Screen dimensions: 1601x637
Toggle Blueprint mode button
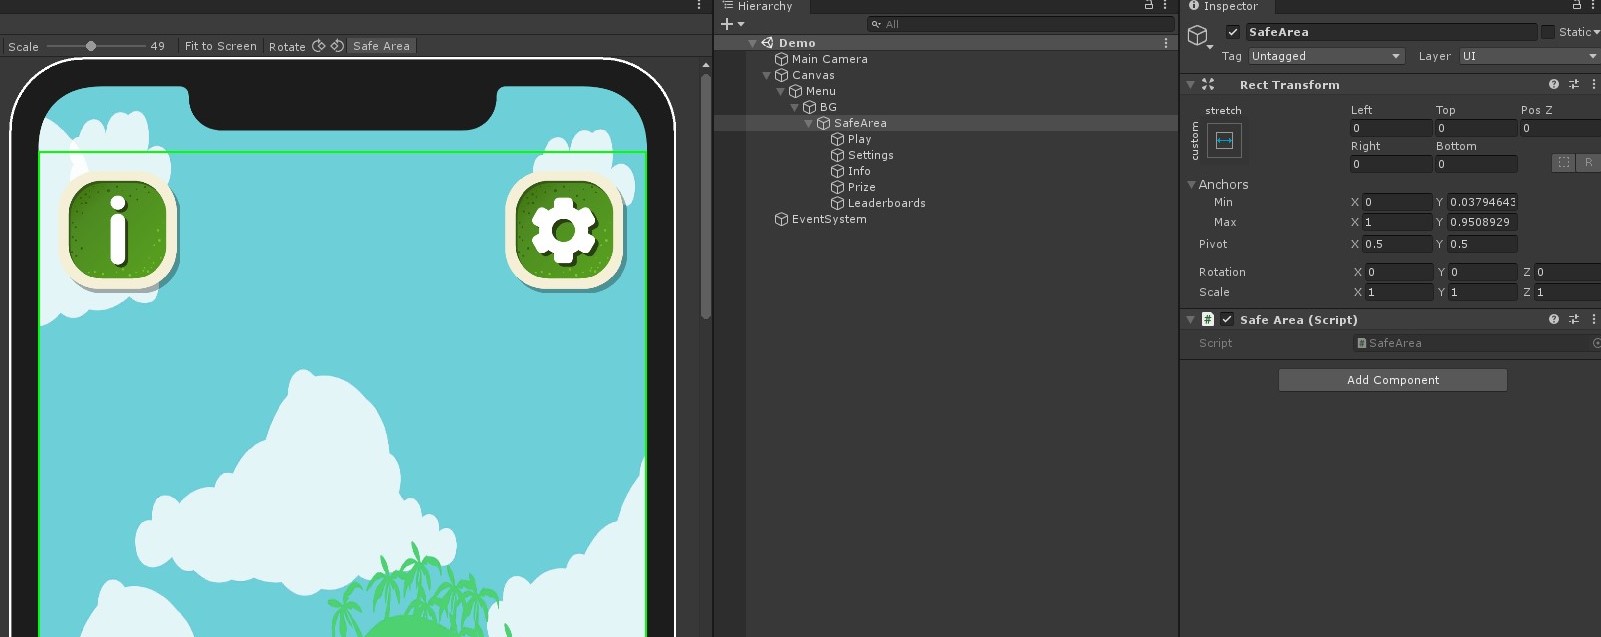tap(1564, 162)
